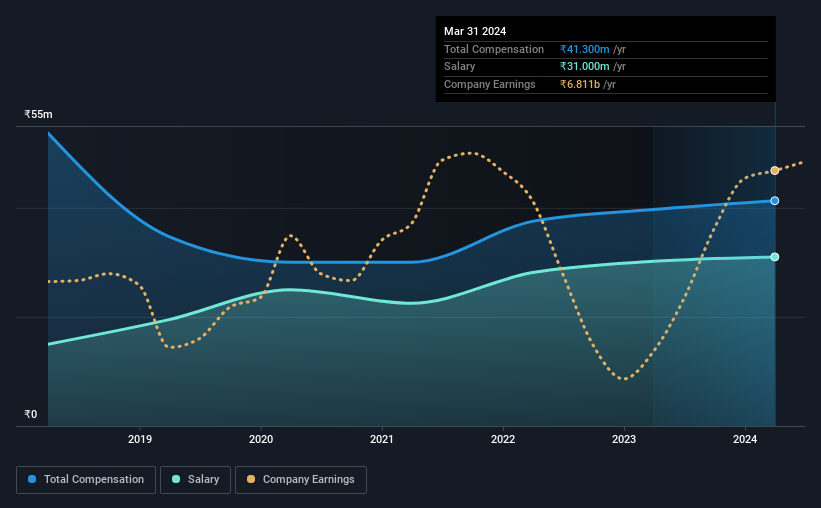This screenshot has height=508, width=821.
Task: Click the 2020 x-axis label
Action: click(261, 439)
